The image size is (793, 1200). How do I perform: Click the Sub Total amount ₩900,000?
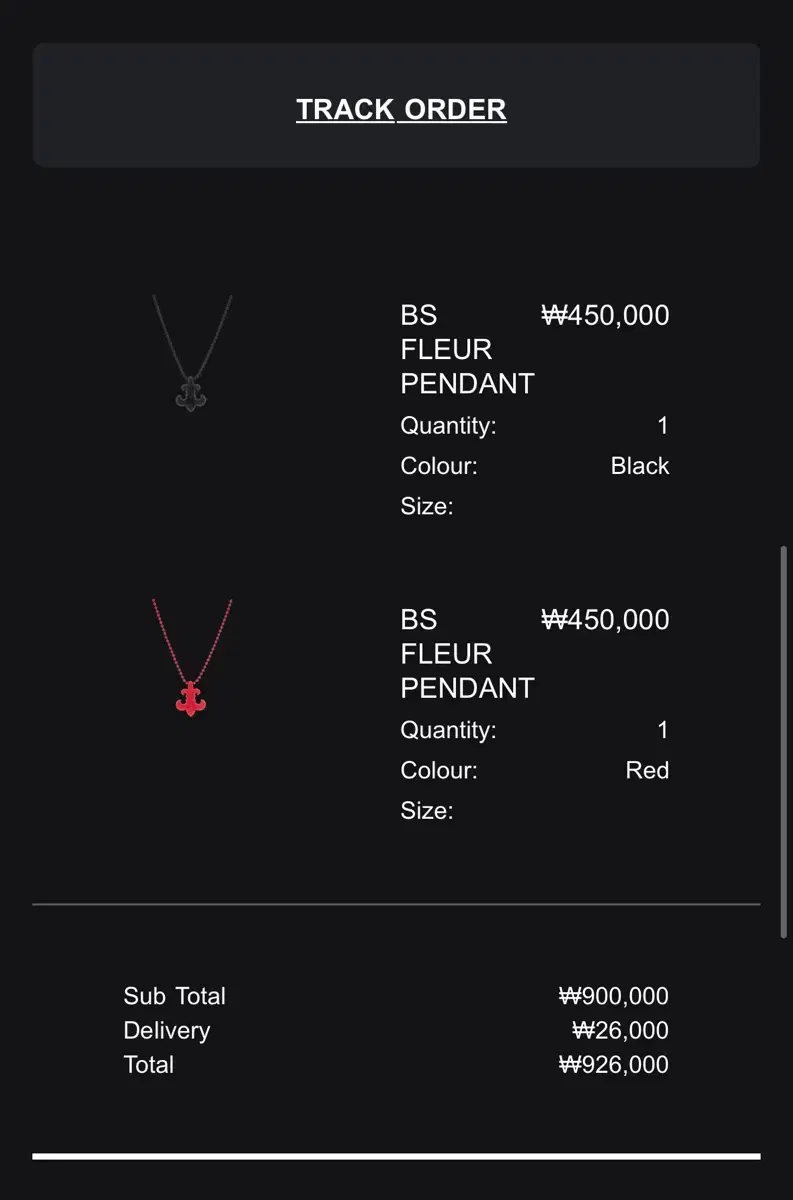point(614,996)
